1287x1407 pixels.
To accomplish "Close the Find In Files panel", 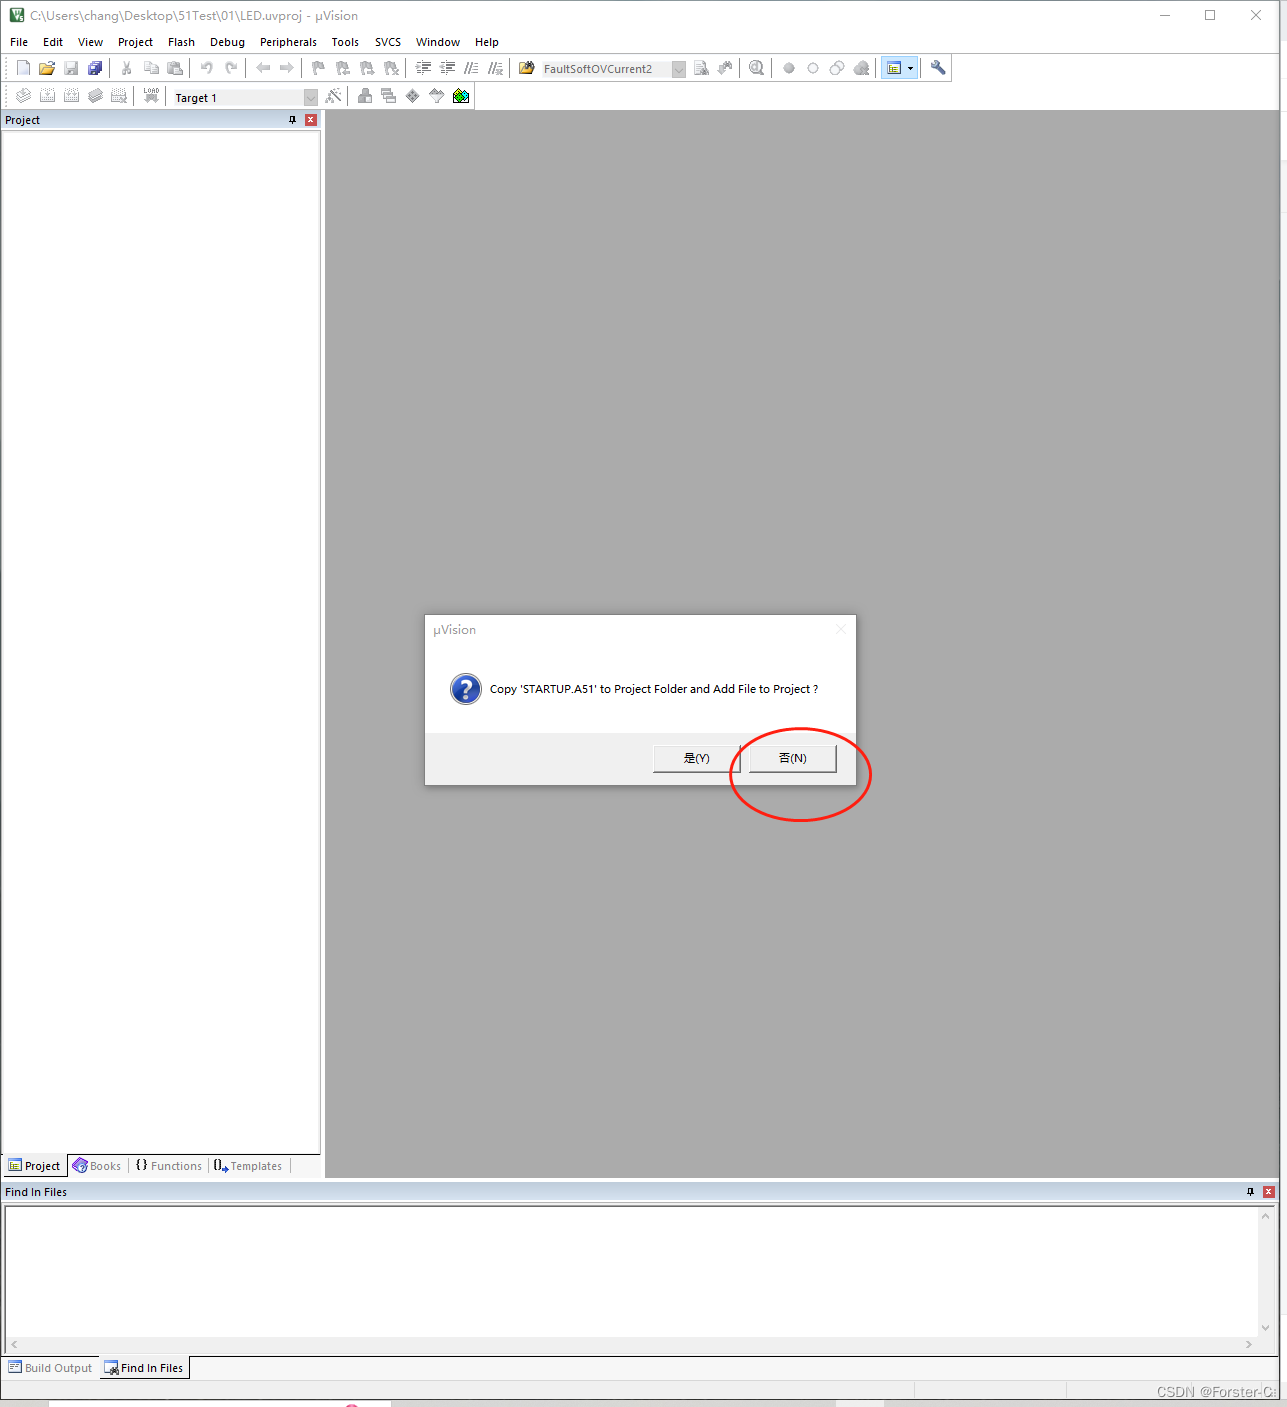I will 1269,1192.
